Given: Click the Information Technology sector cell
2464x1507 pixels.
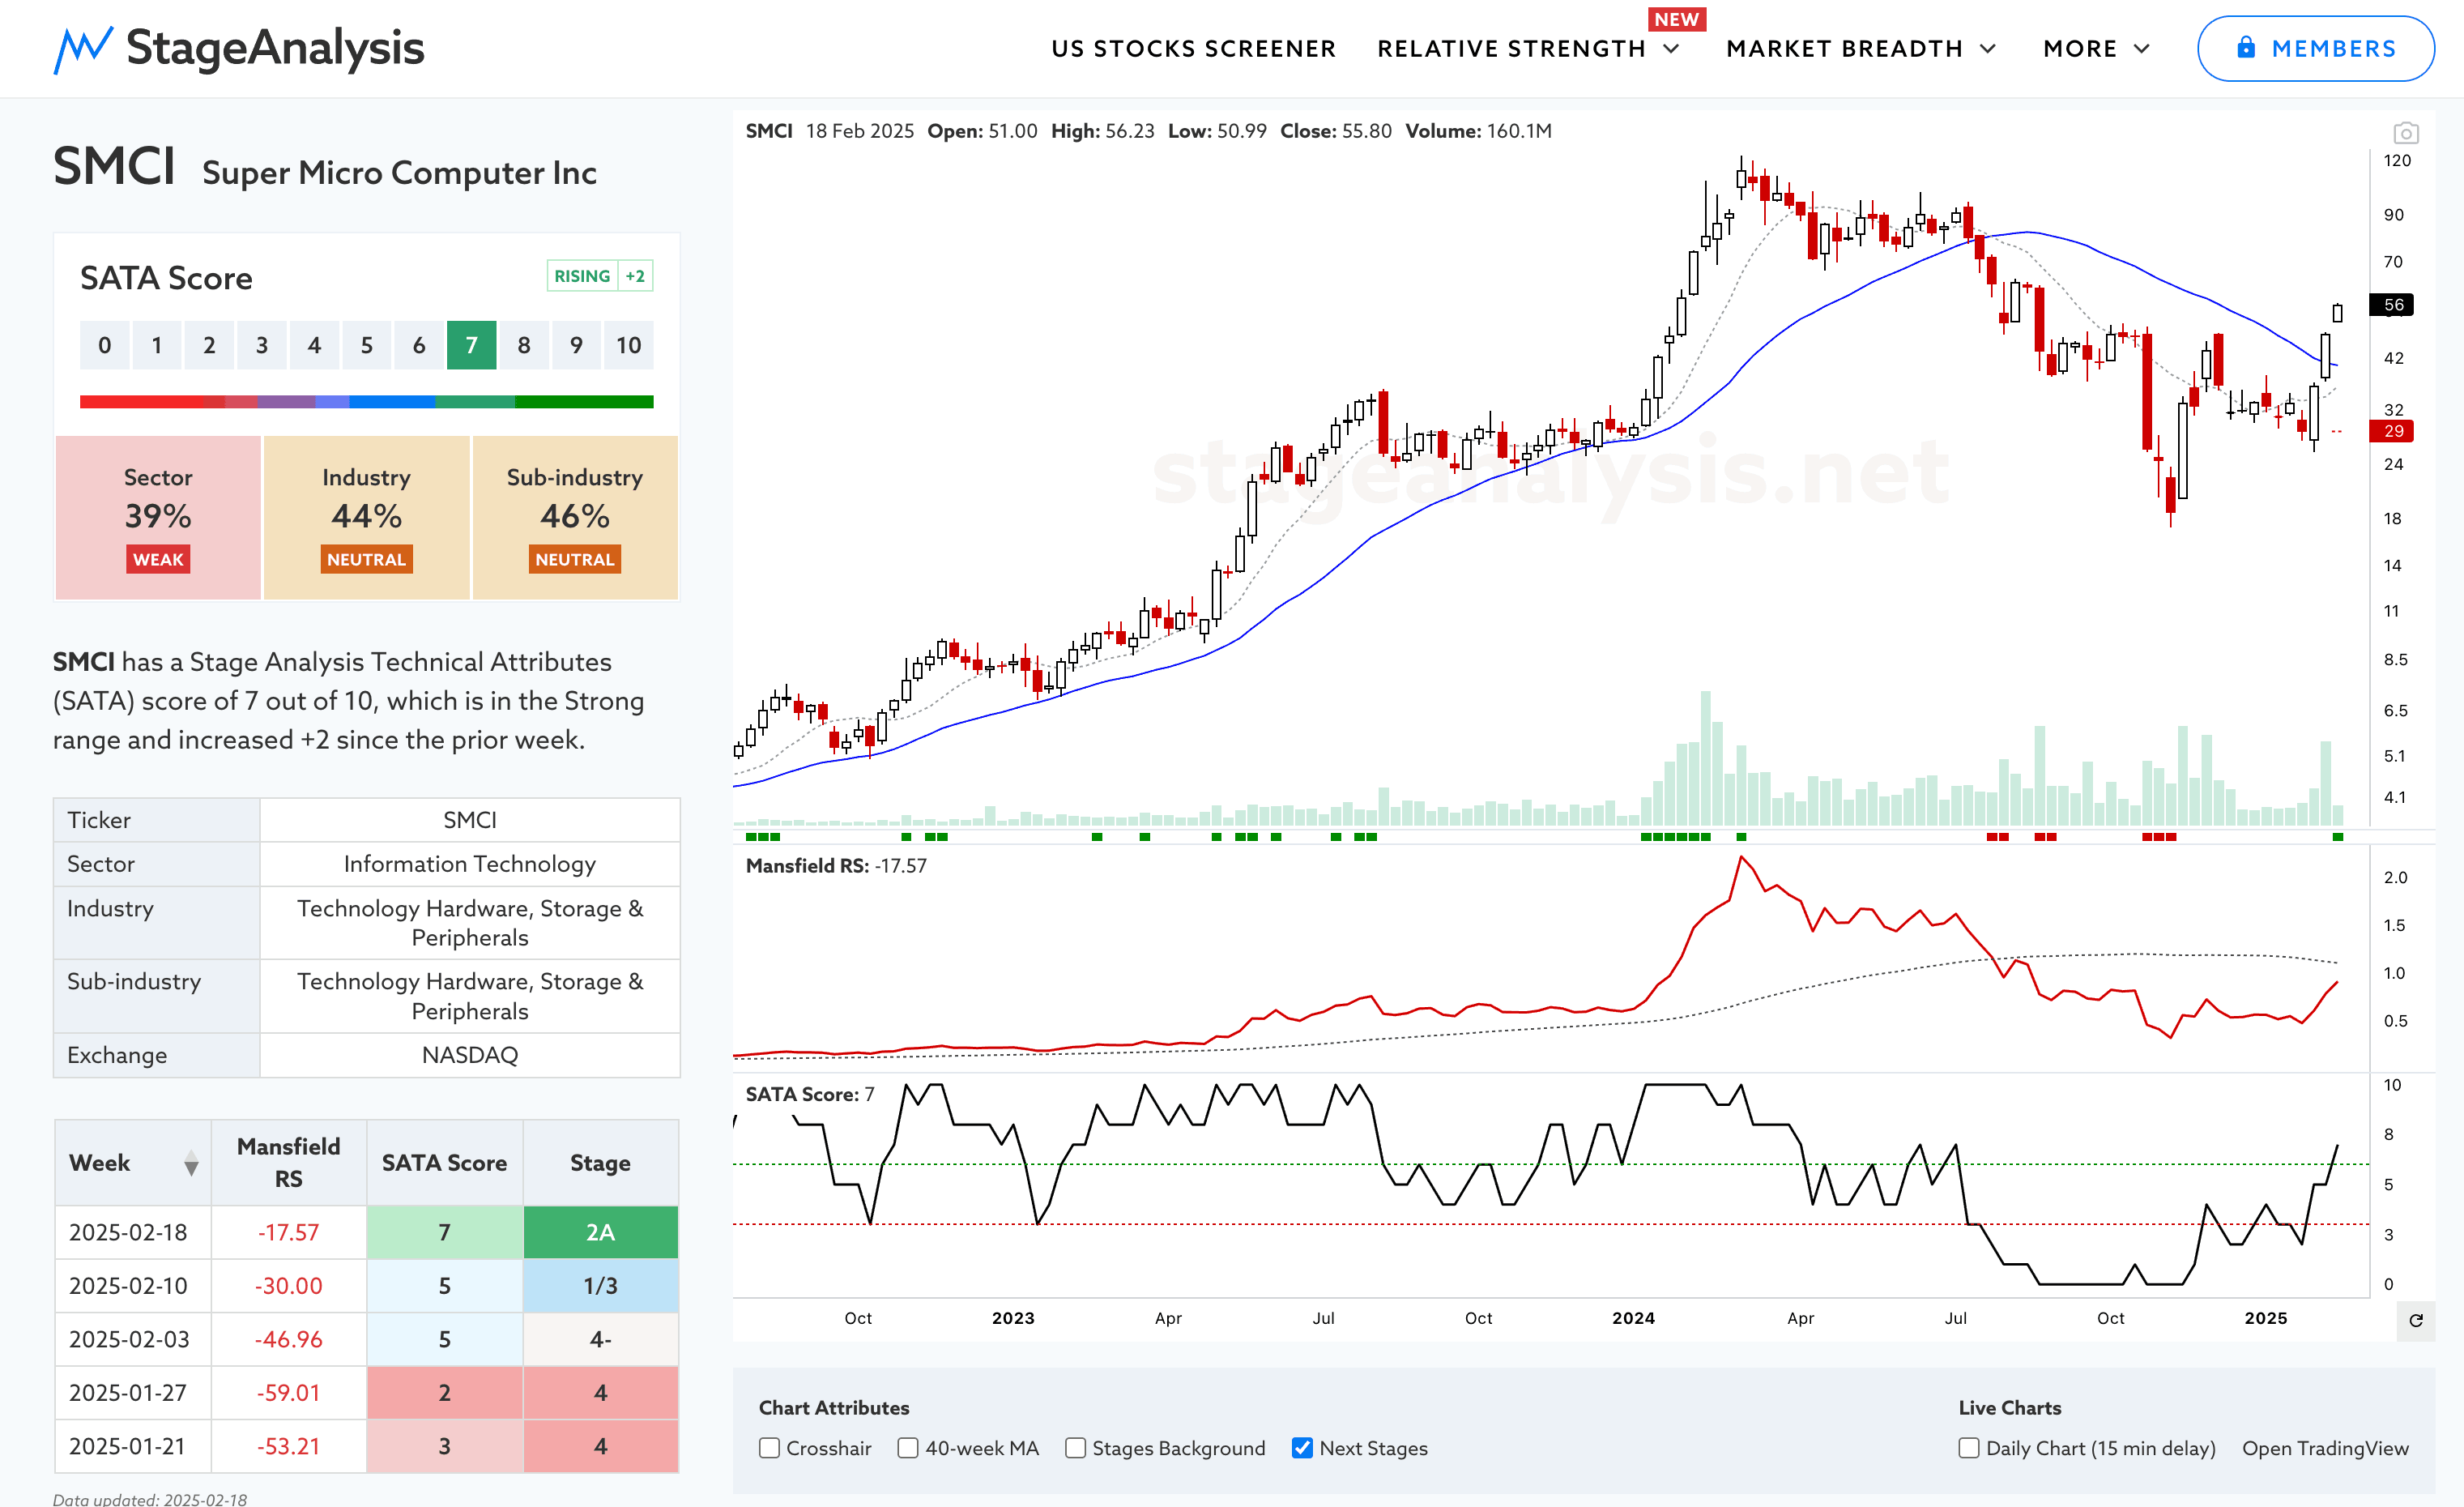Looking at the screenshot, I should click(x=470, y=864).
